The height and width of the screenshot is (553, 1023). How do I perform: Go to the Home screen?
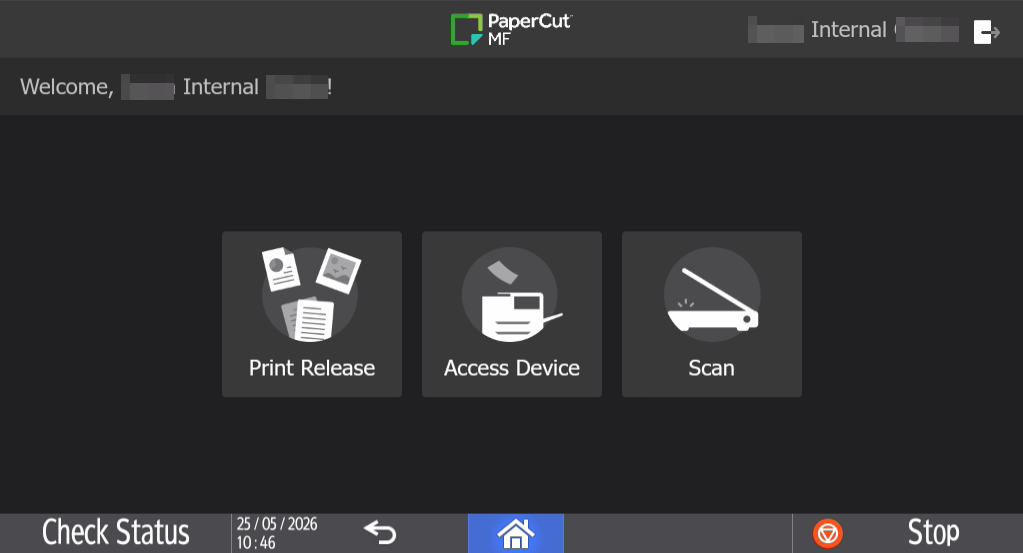pos(515,533)
